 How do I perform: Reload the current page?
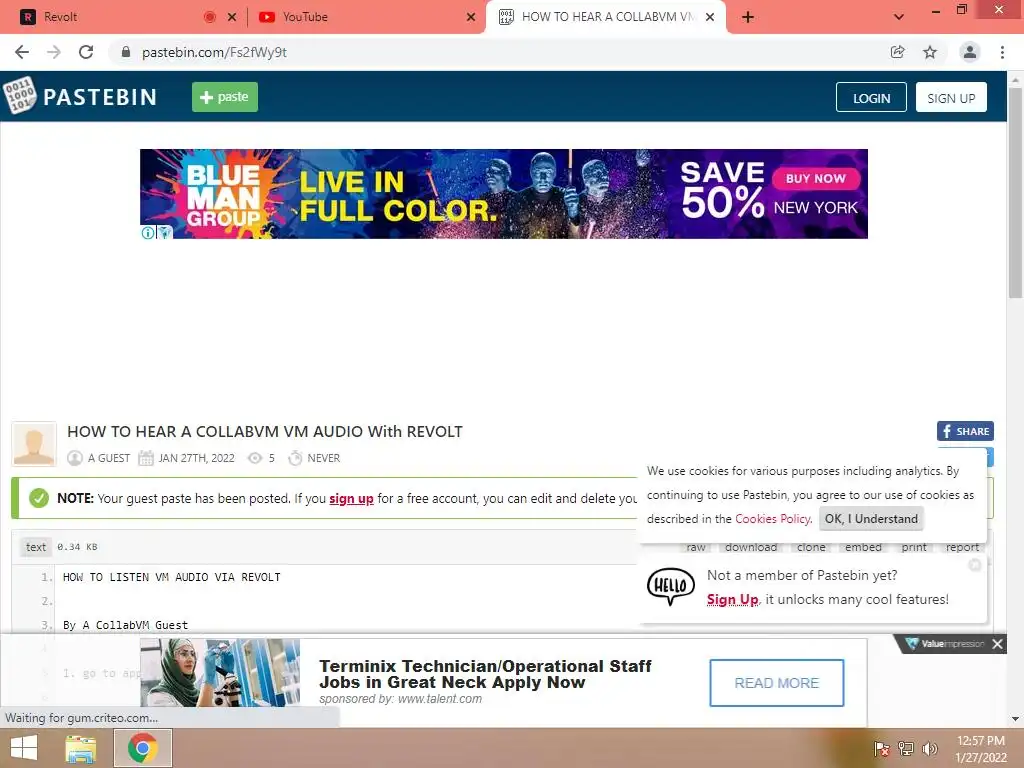click(x=86, y=52)
